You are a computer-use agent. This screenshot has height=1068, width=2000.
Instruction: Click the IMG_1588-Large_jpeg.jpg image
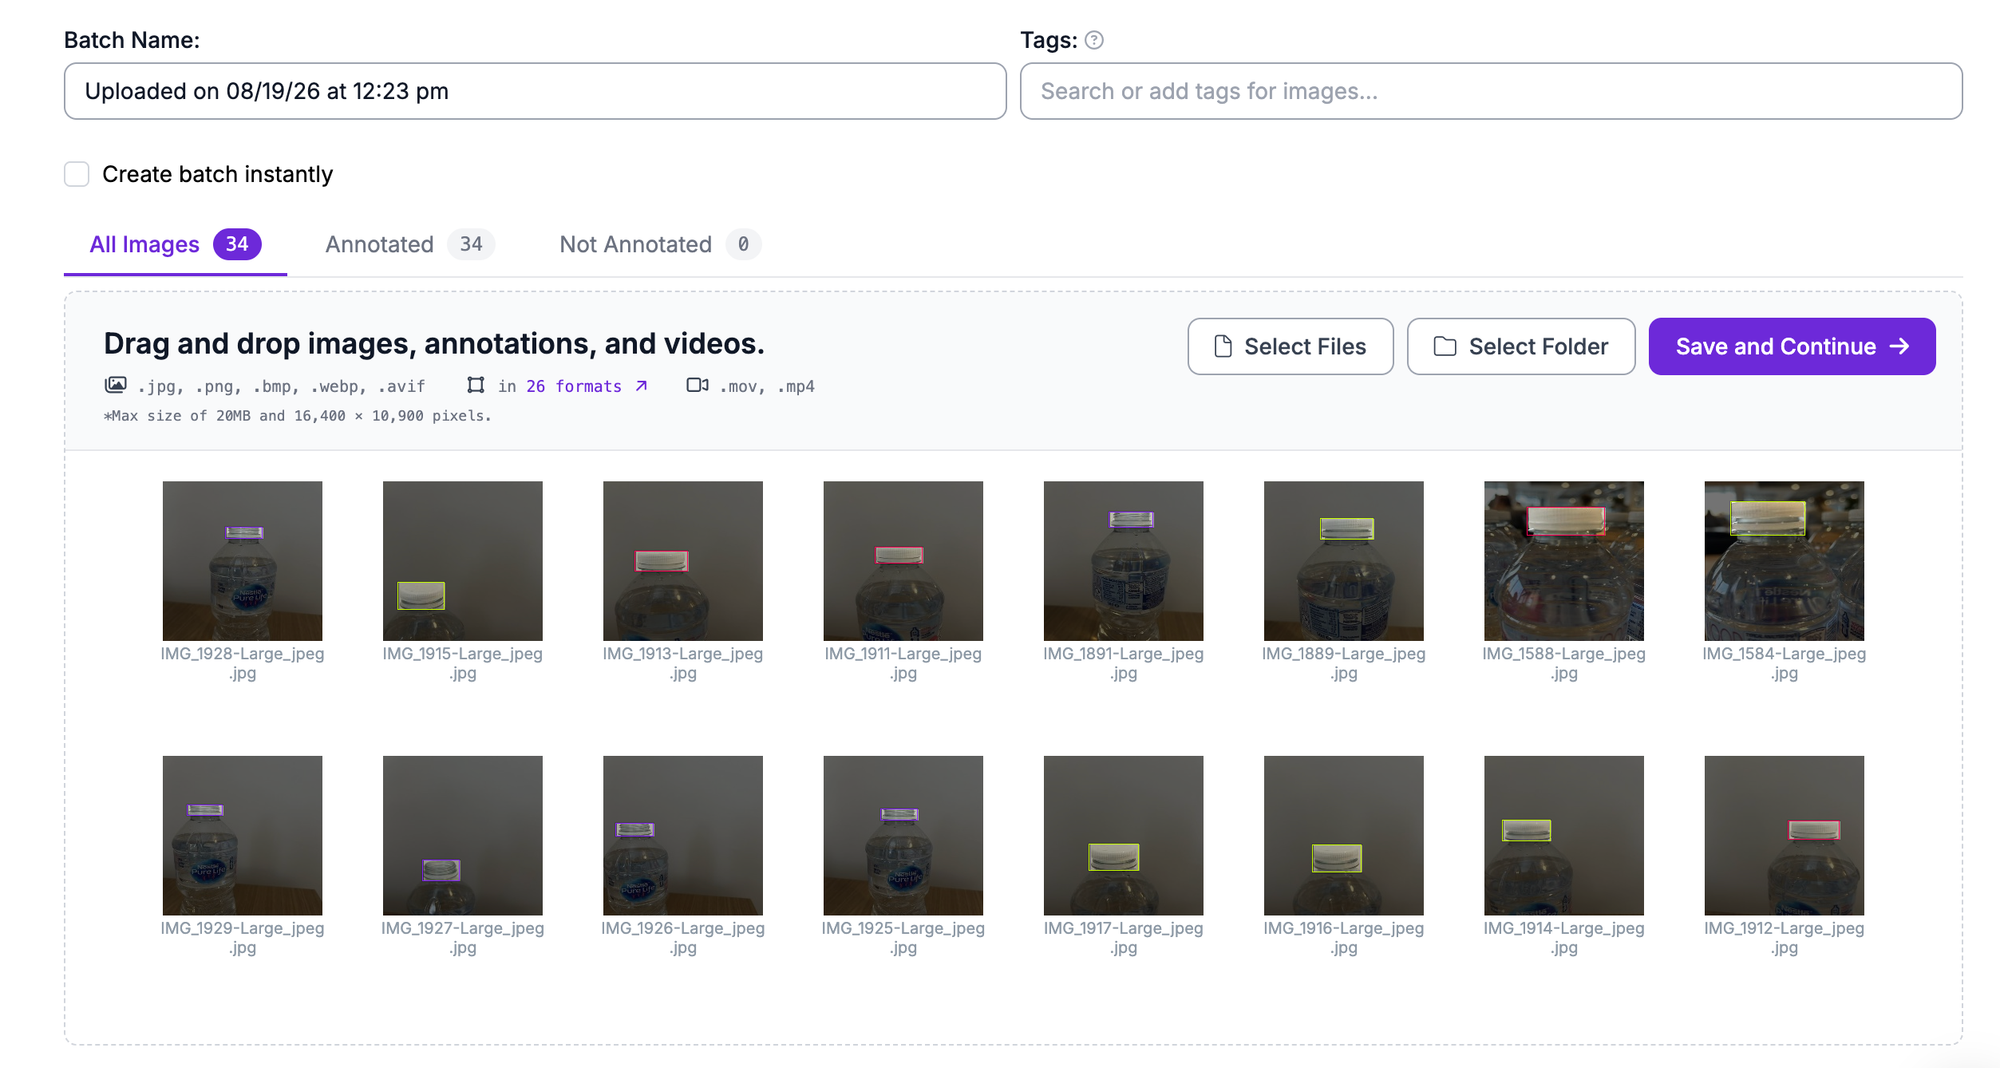(x=1564, y=561)
